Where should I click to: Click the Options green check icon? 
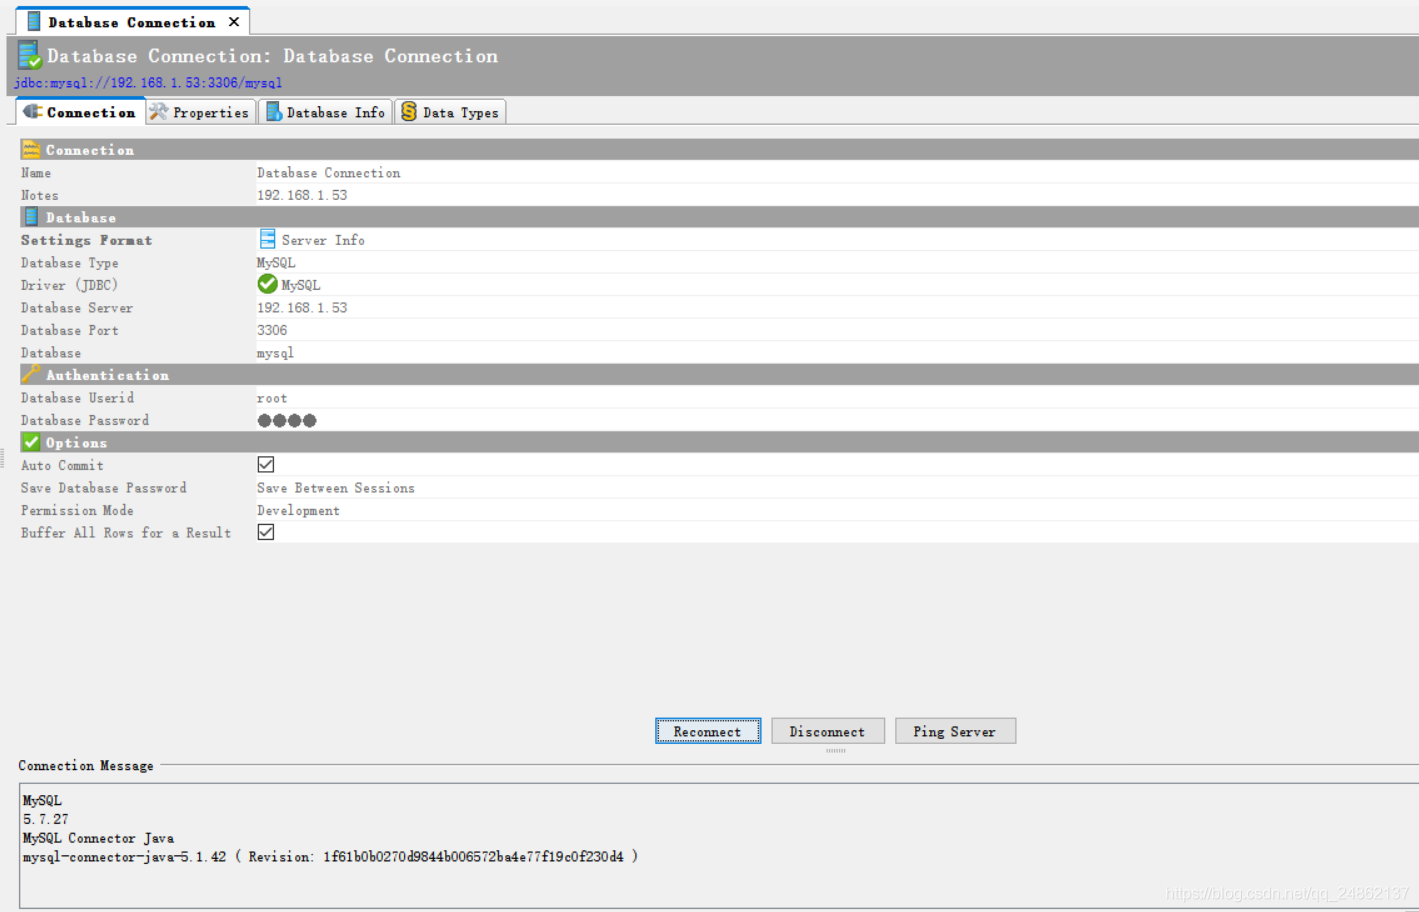click(31, 442)
